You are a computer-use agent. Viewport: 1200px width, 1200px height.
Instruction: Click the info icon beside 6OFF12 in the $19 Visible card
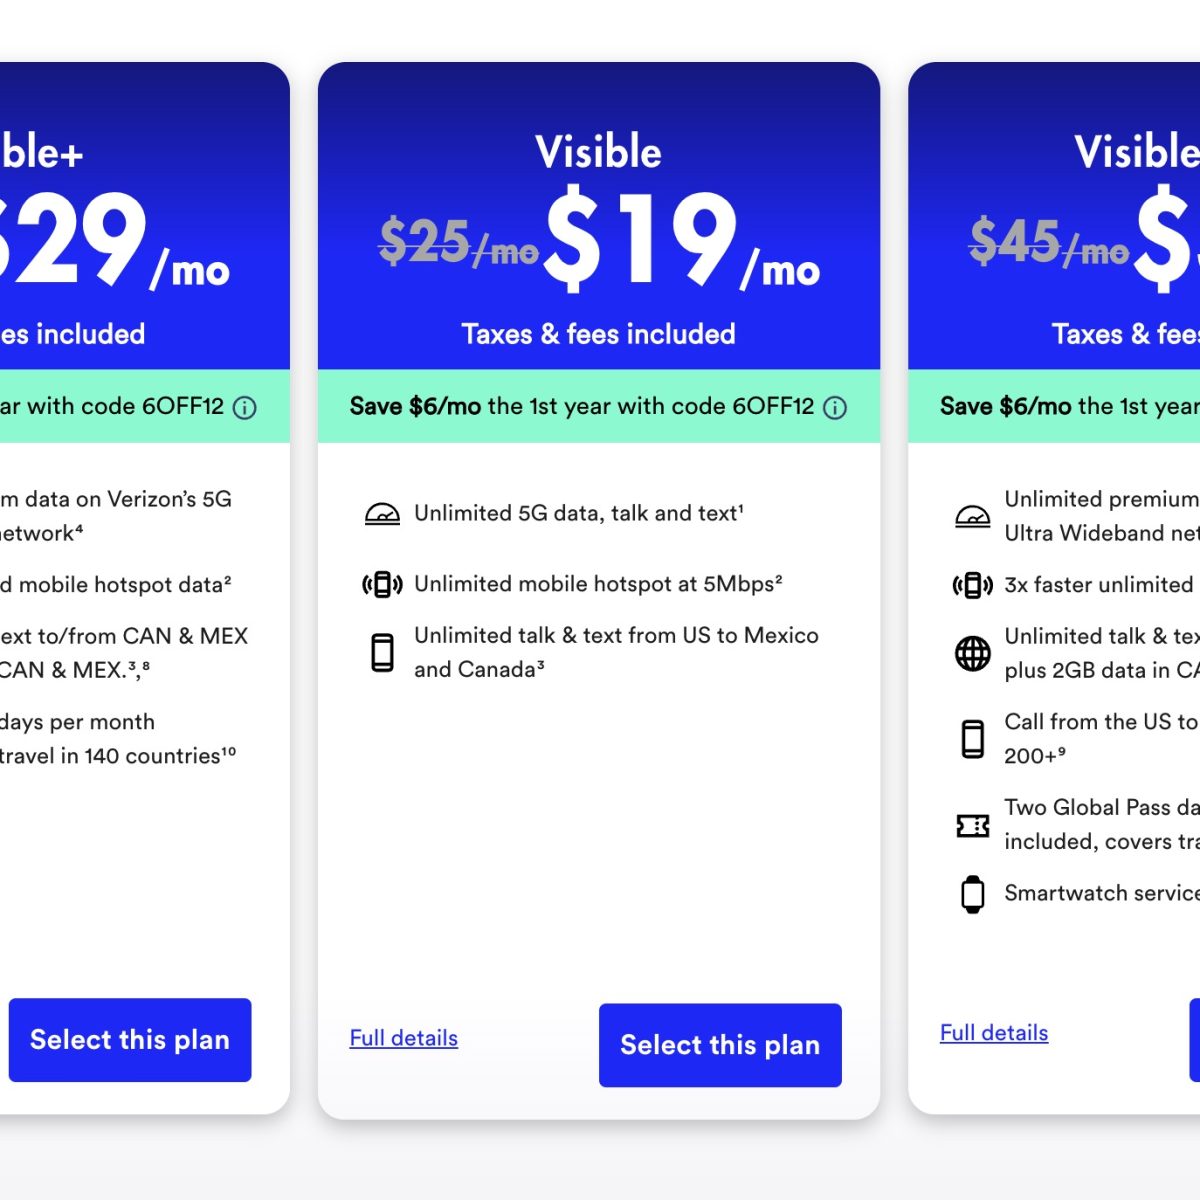click(835, 407)
